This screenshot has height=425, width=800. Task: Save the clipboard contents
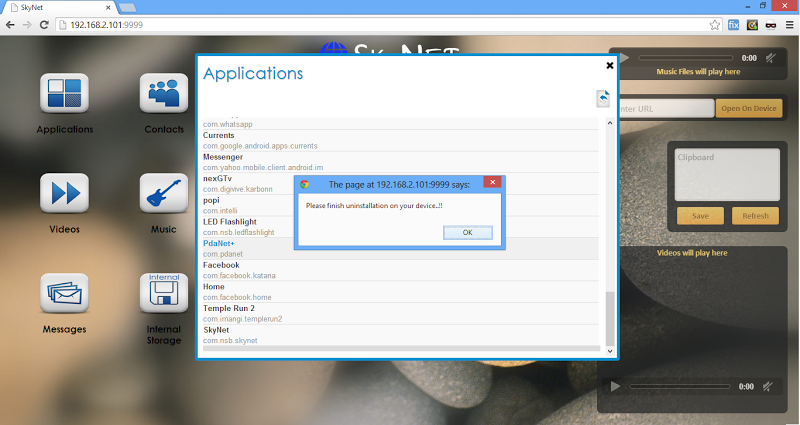(700, 216)
